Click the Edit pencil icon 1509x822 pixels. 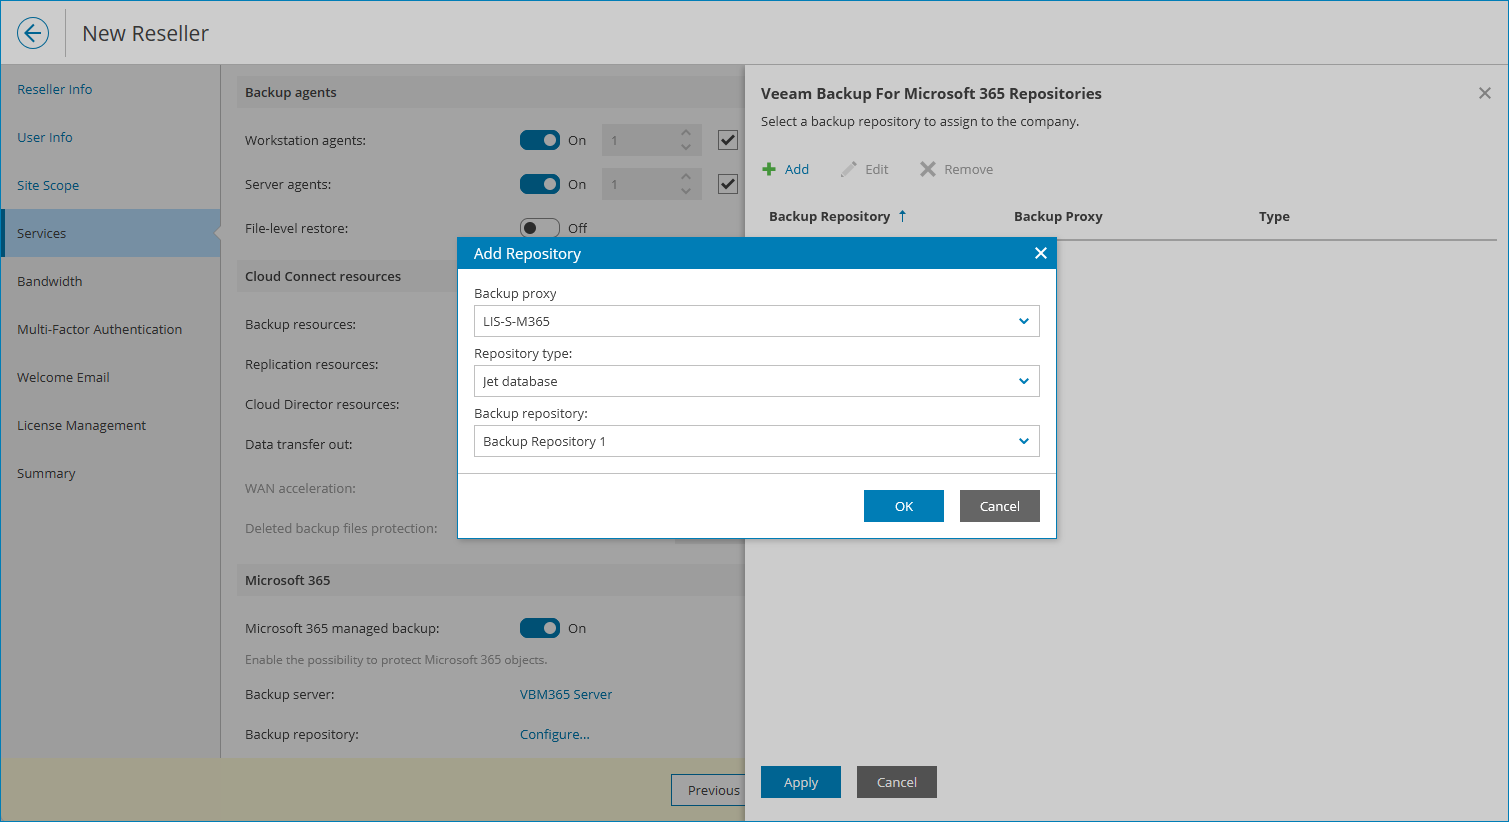click(849, 169)
